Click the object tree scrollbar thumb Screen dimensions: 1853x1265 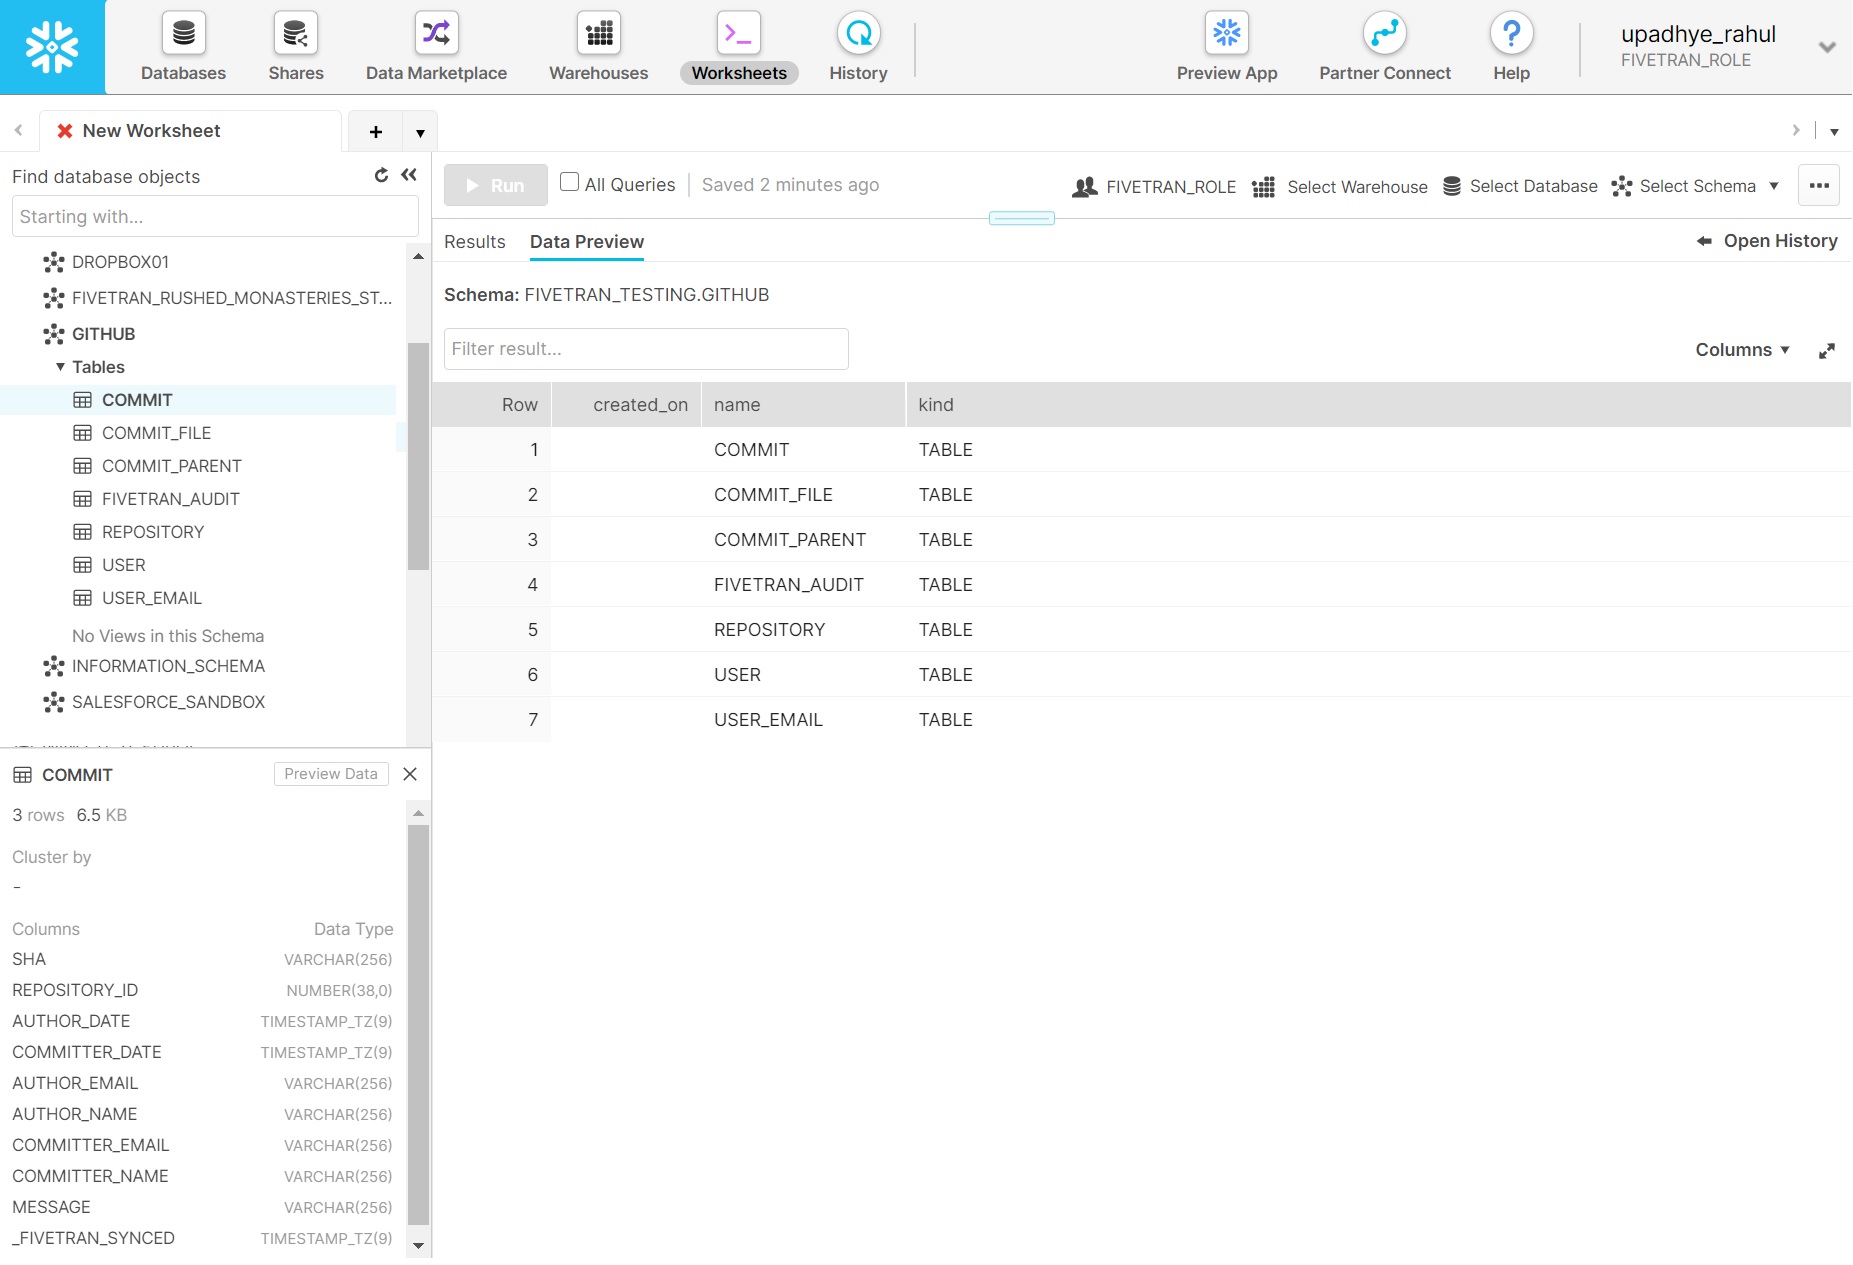(x=418, y=456)
